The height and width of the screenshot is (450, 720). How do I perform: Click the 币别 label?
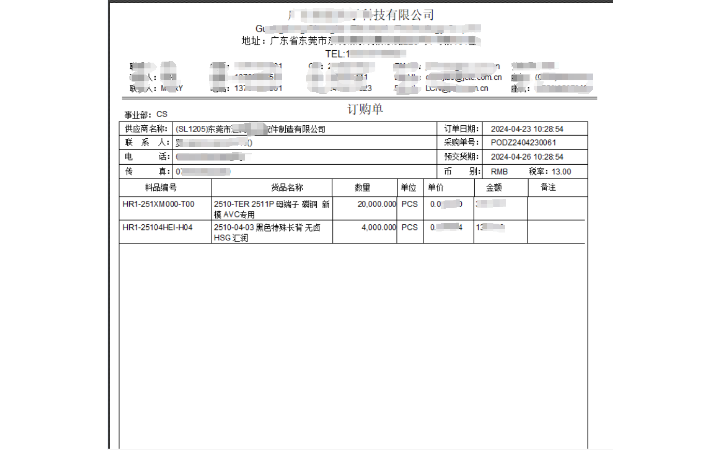pos(462,171)
